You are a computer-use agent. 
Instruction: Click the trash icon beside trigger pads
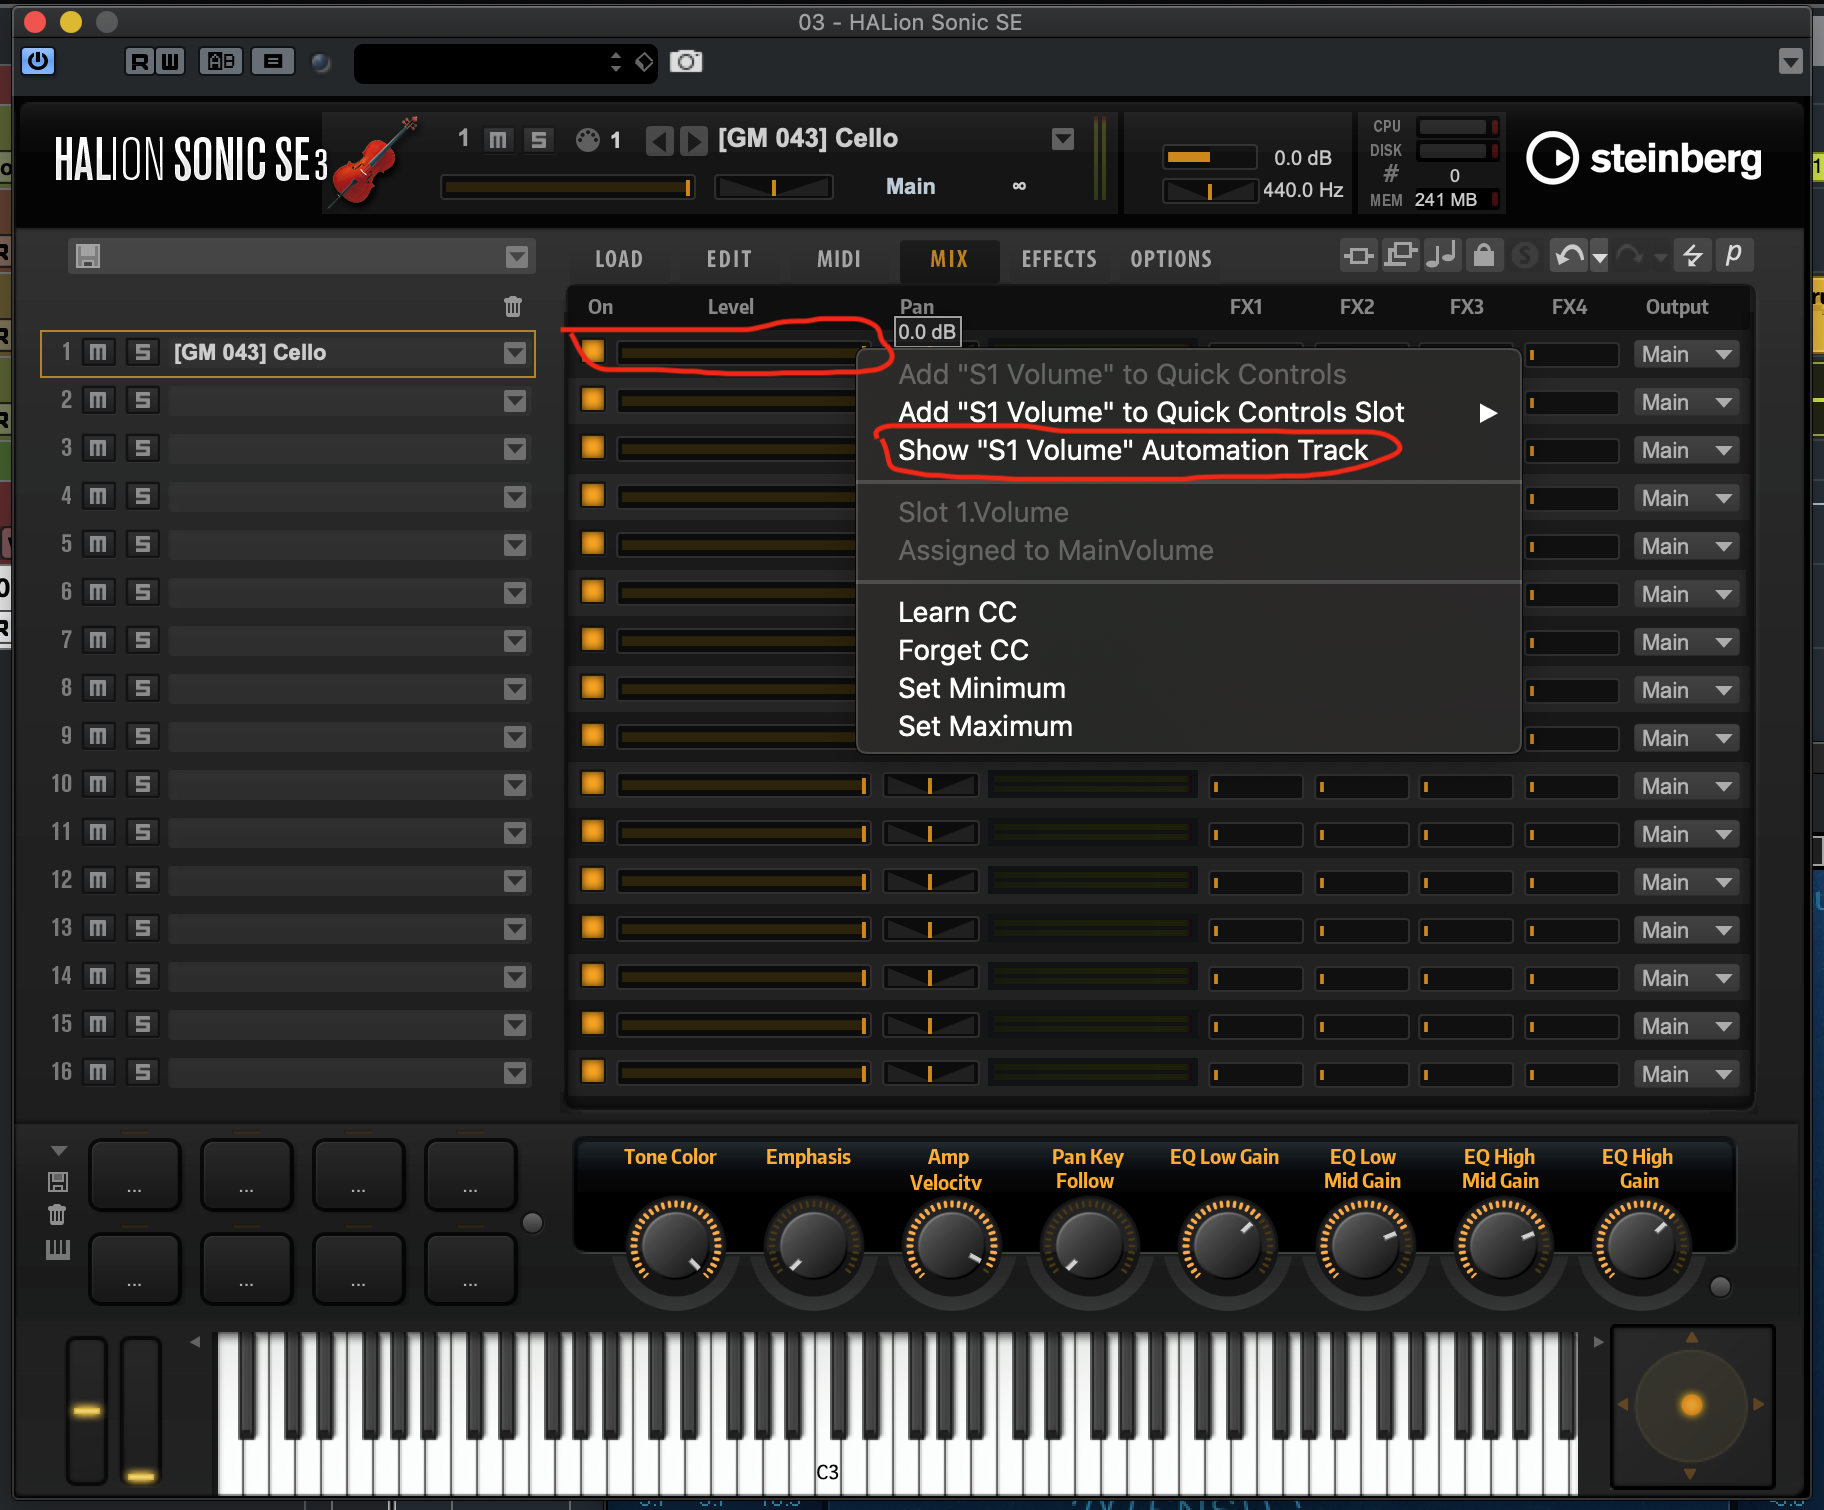point(58,1214)
